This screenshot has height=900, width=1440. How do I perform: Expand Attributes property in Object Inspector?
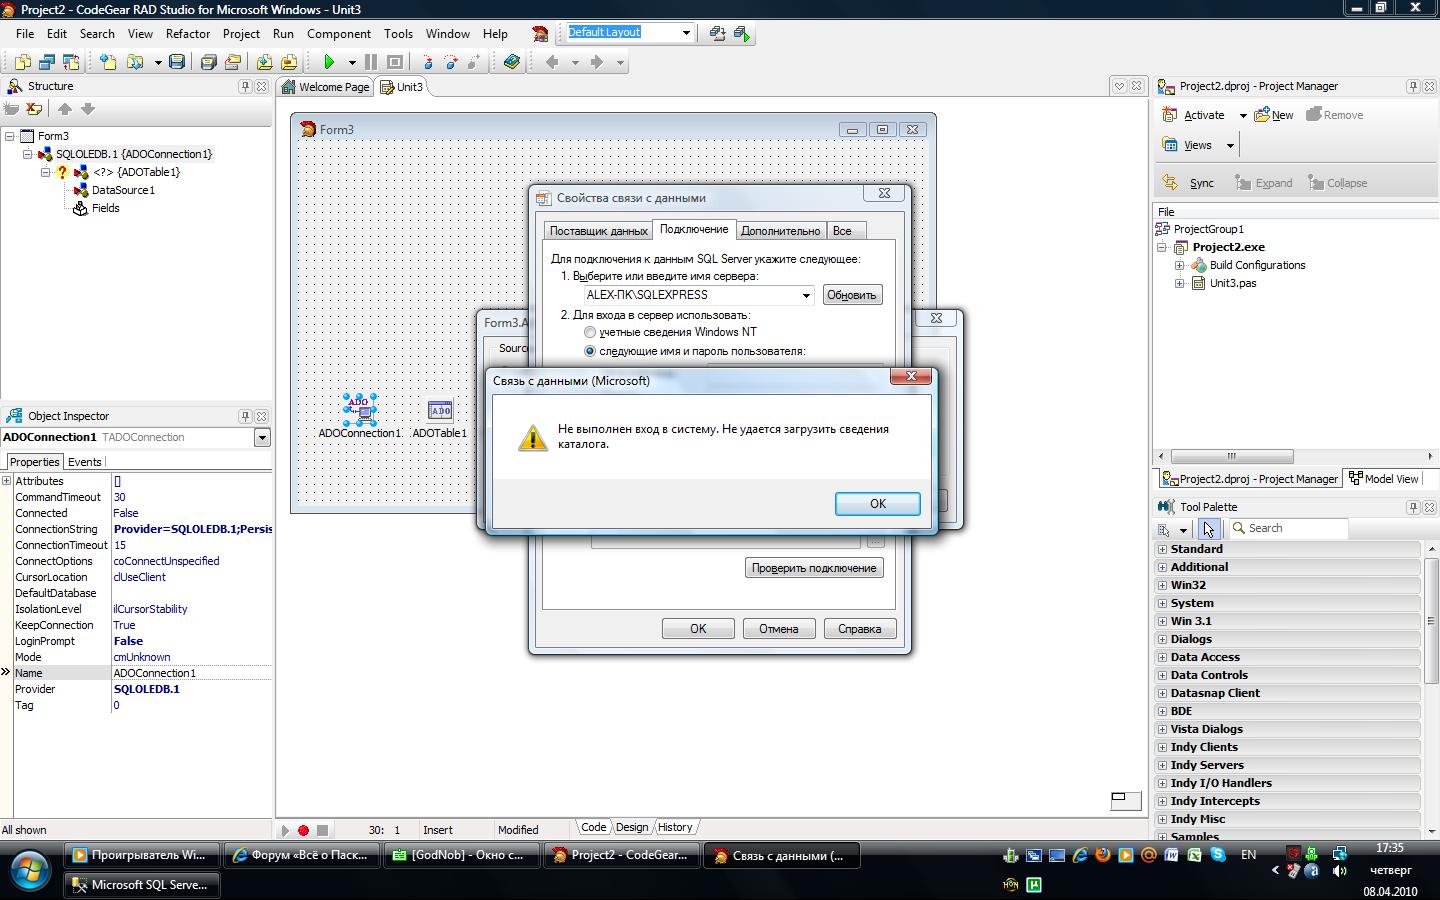(x=6, y=481)
